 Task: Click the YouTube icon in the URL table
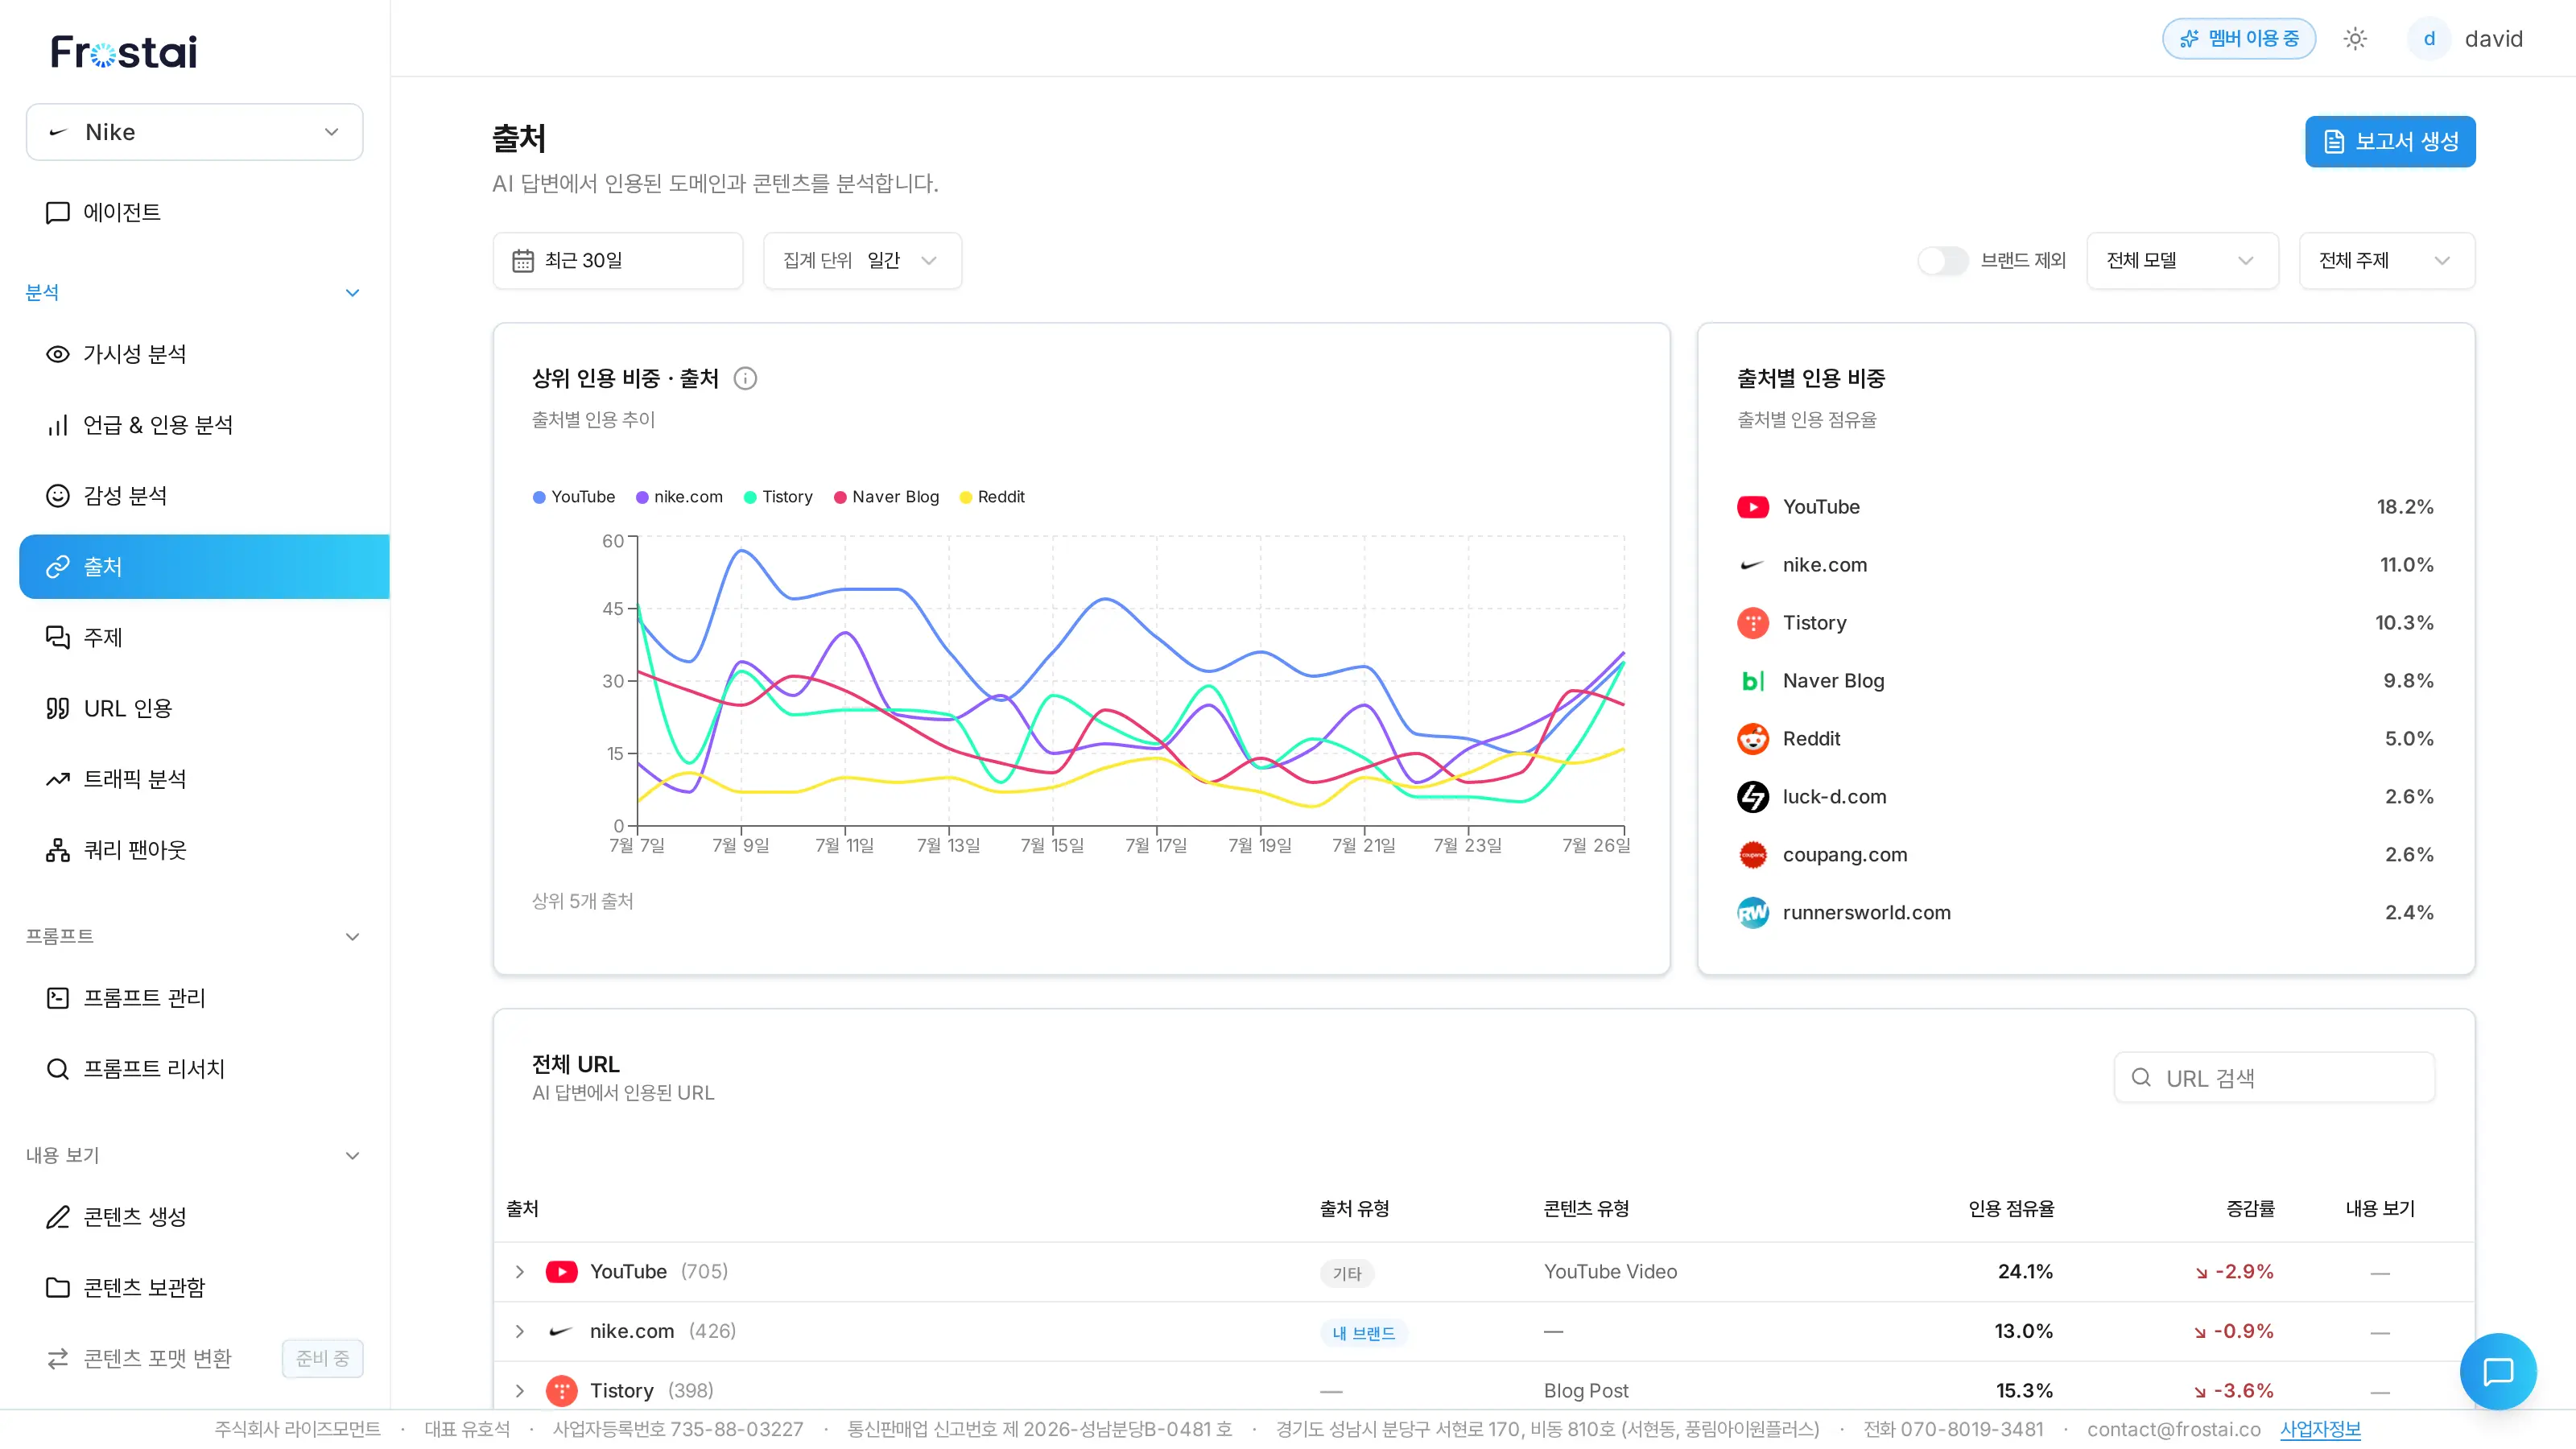[x=561, y=1272]
